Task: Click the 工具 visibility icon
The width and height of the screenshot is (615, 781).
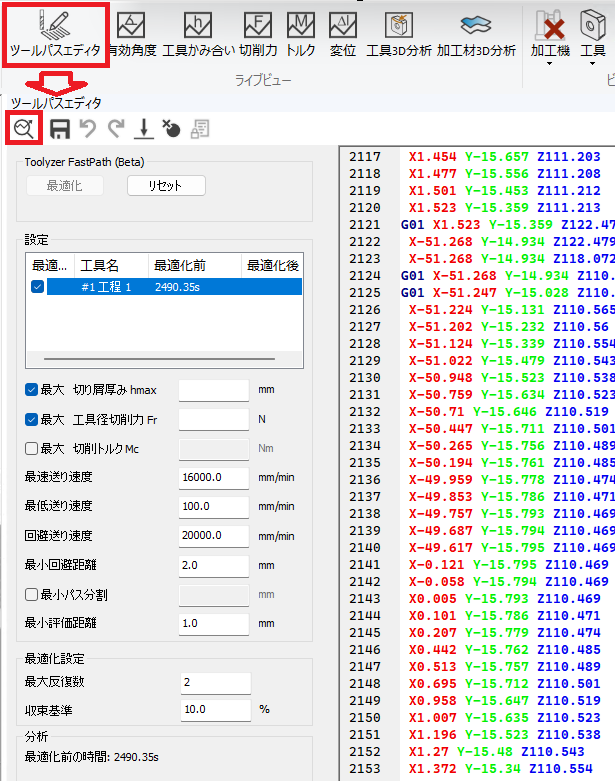Action: click(592, 25)
